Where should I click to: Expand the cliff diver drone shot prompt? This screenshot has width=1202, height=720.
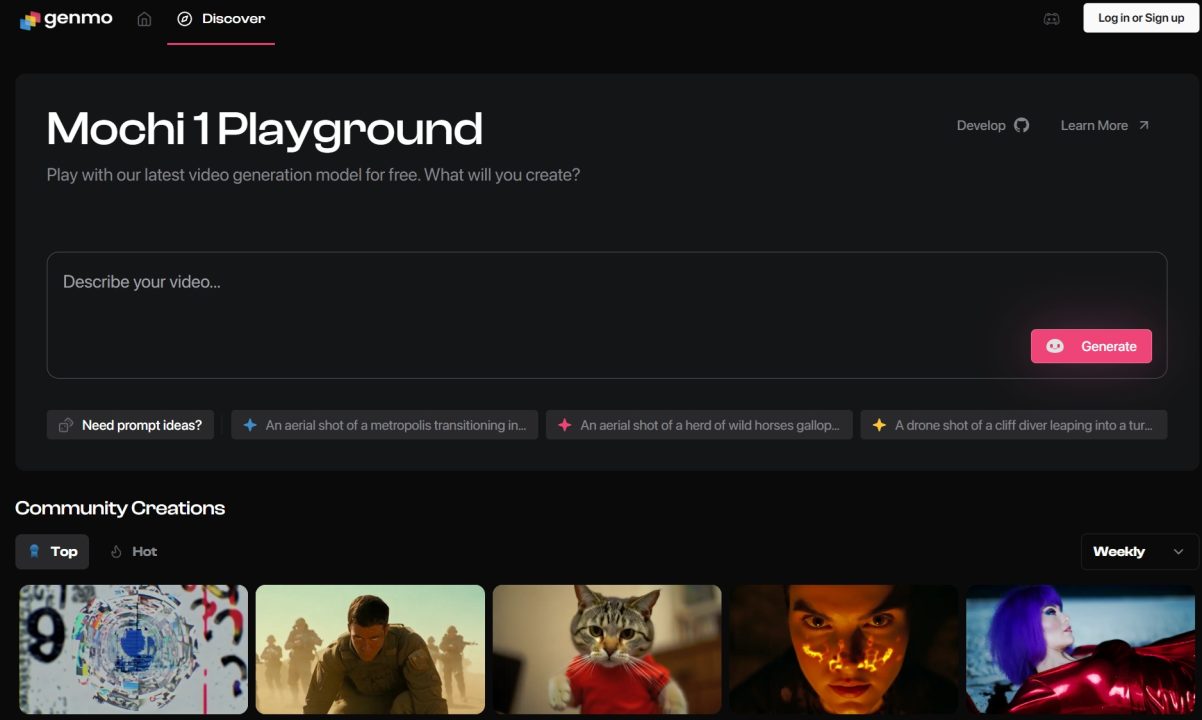pyautogui.click(x=1013, y=424)
